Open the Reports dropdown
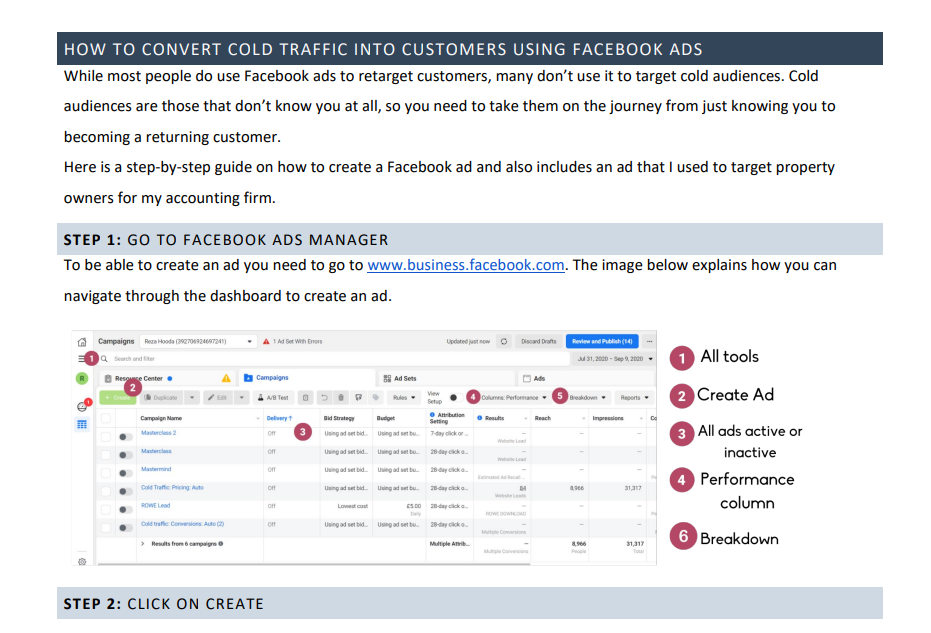This screenshot has height=633, width=931. [634, 398]
